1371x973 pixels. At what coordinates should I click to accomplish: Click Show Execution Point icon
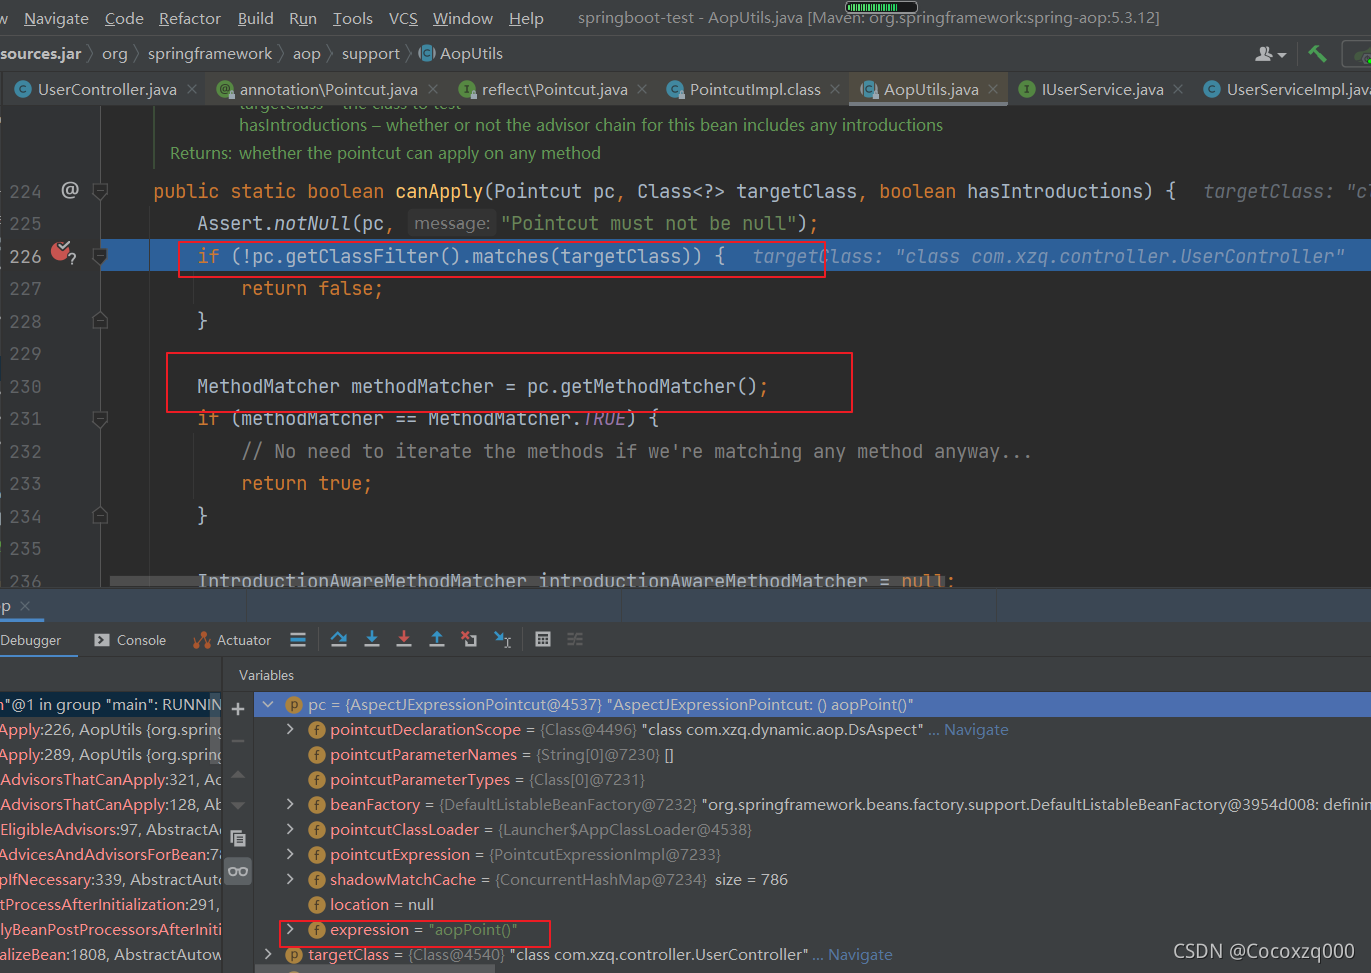[x=298, y=639]
